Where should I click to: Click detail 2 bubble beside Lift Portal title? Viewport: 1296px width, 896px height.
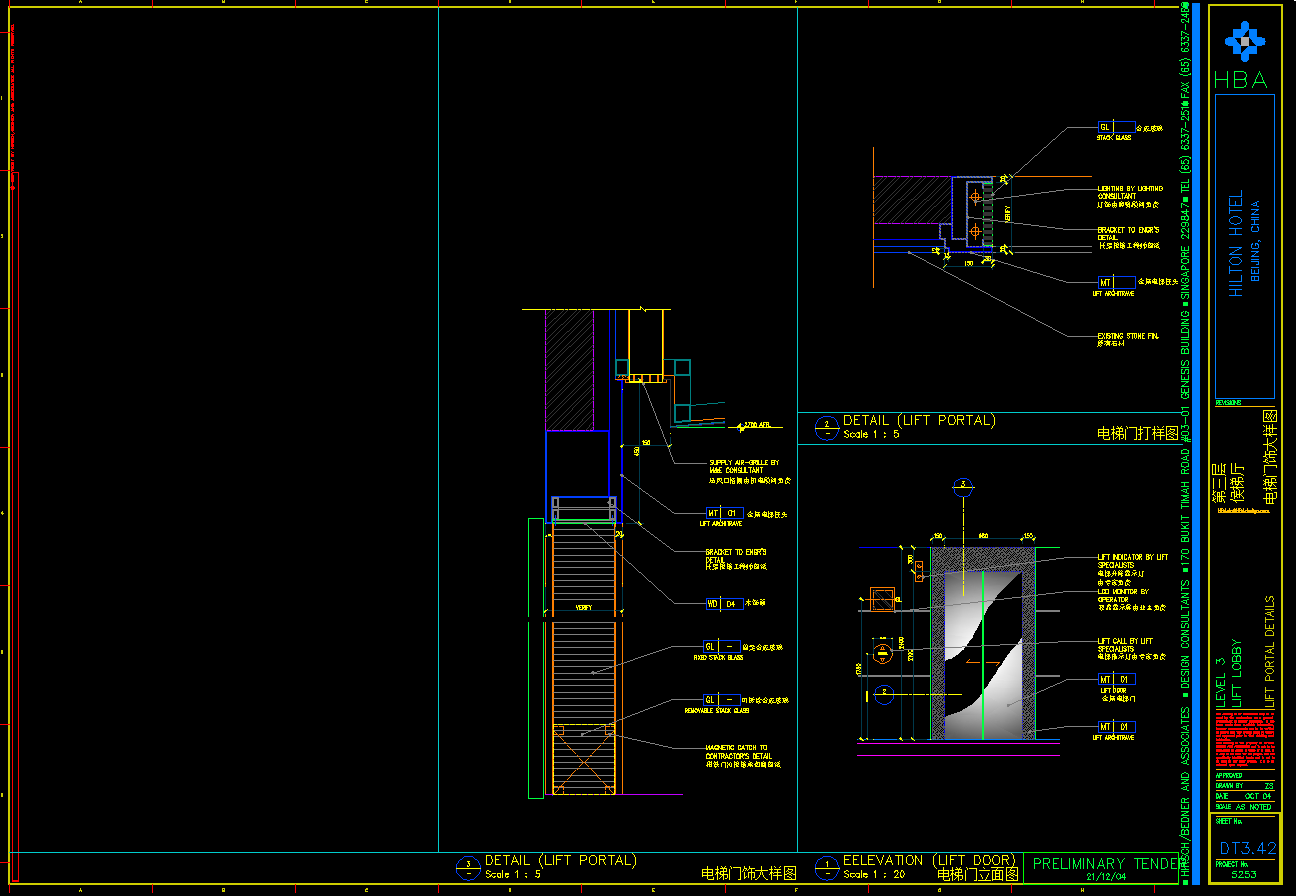point(826,428)
